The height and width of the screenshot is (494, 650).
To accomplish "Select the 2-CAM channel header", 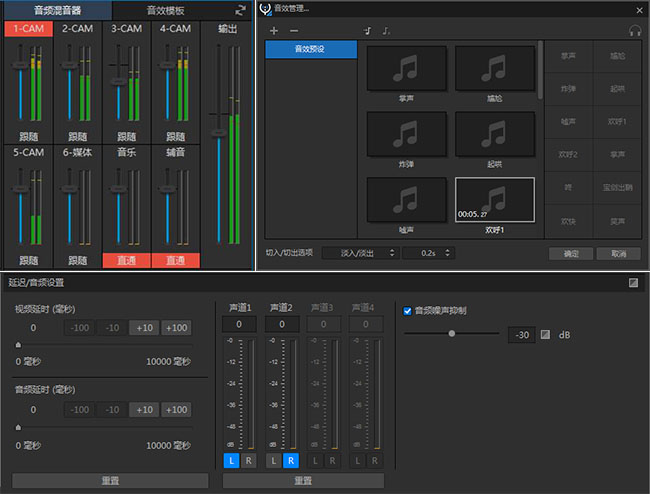I will pos(78,29).
